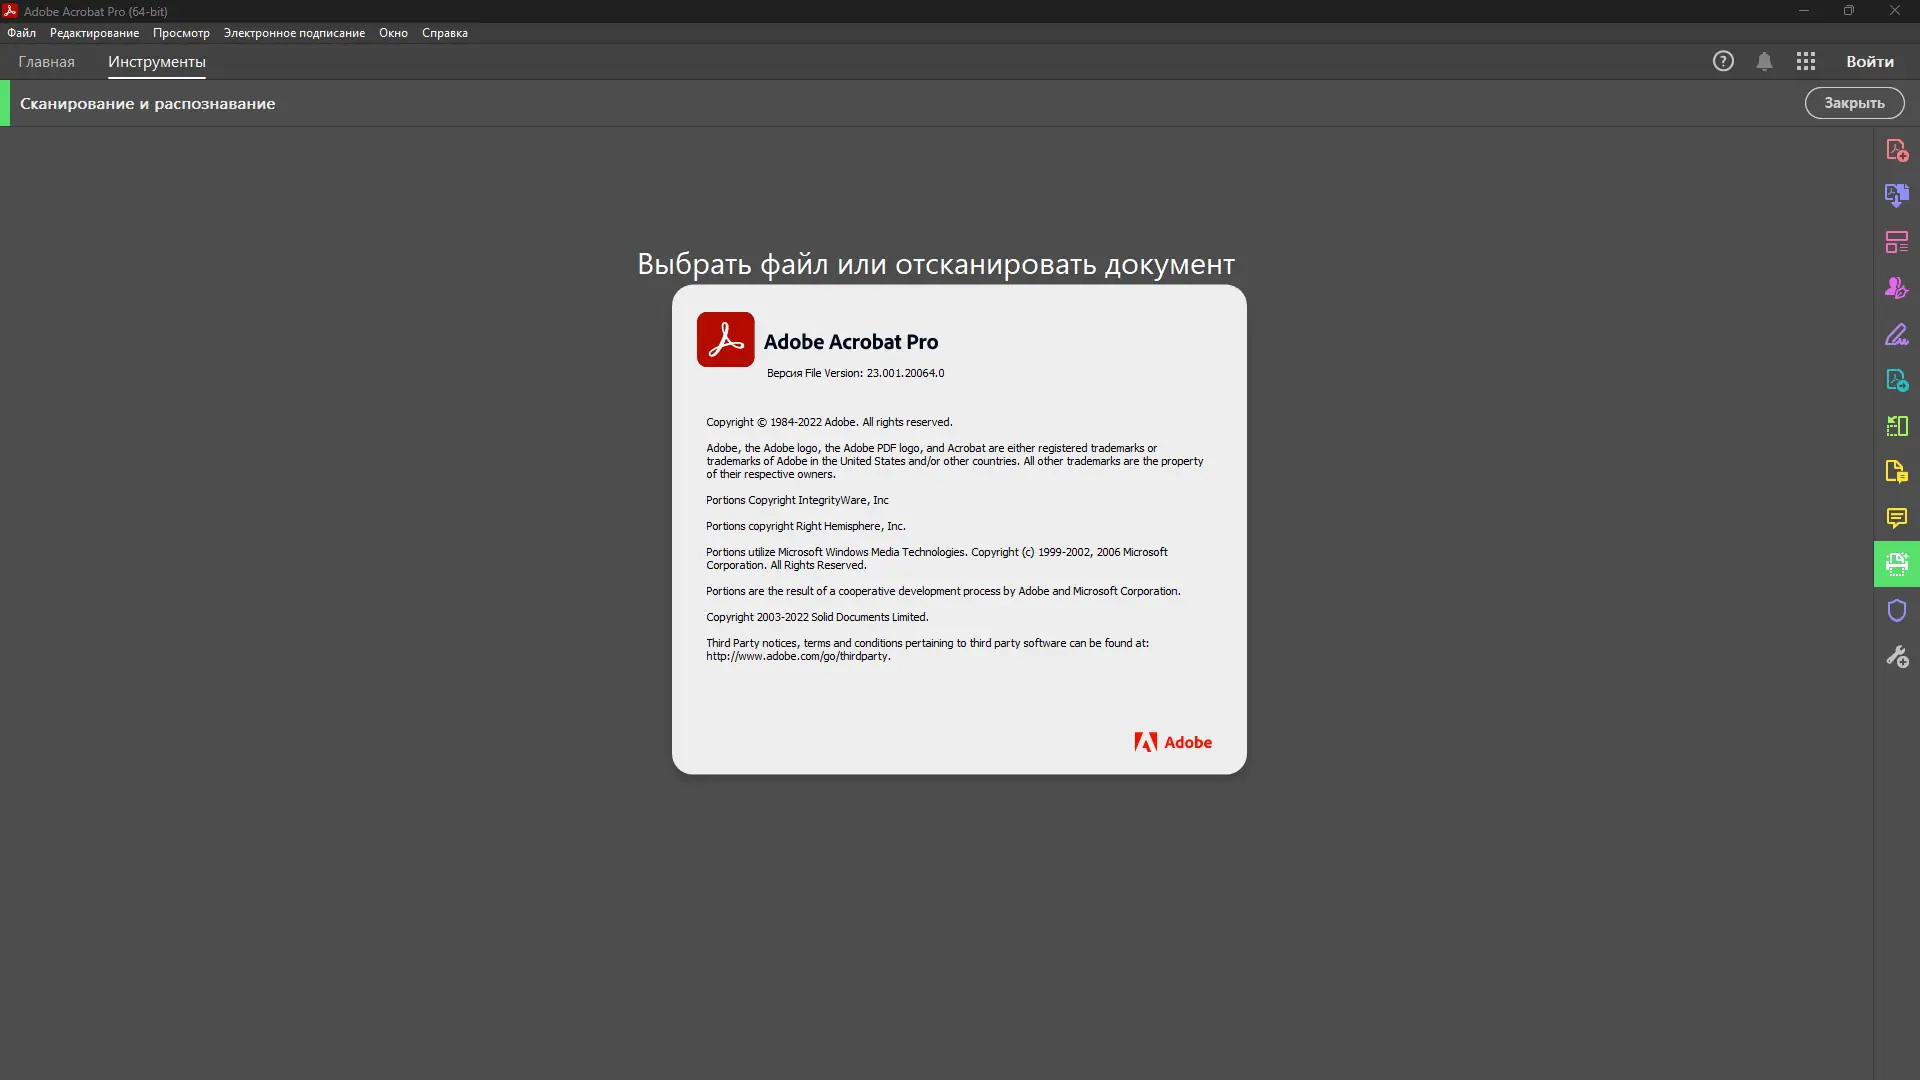Open the Файл menu
This screenshot has width=1920, height=1080.
pos(21,33)
